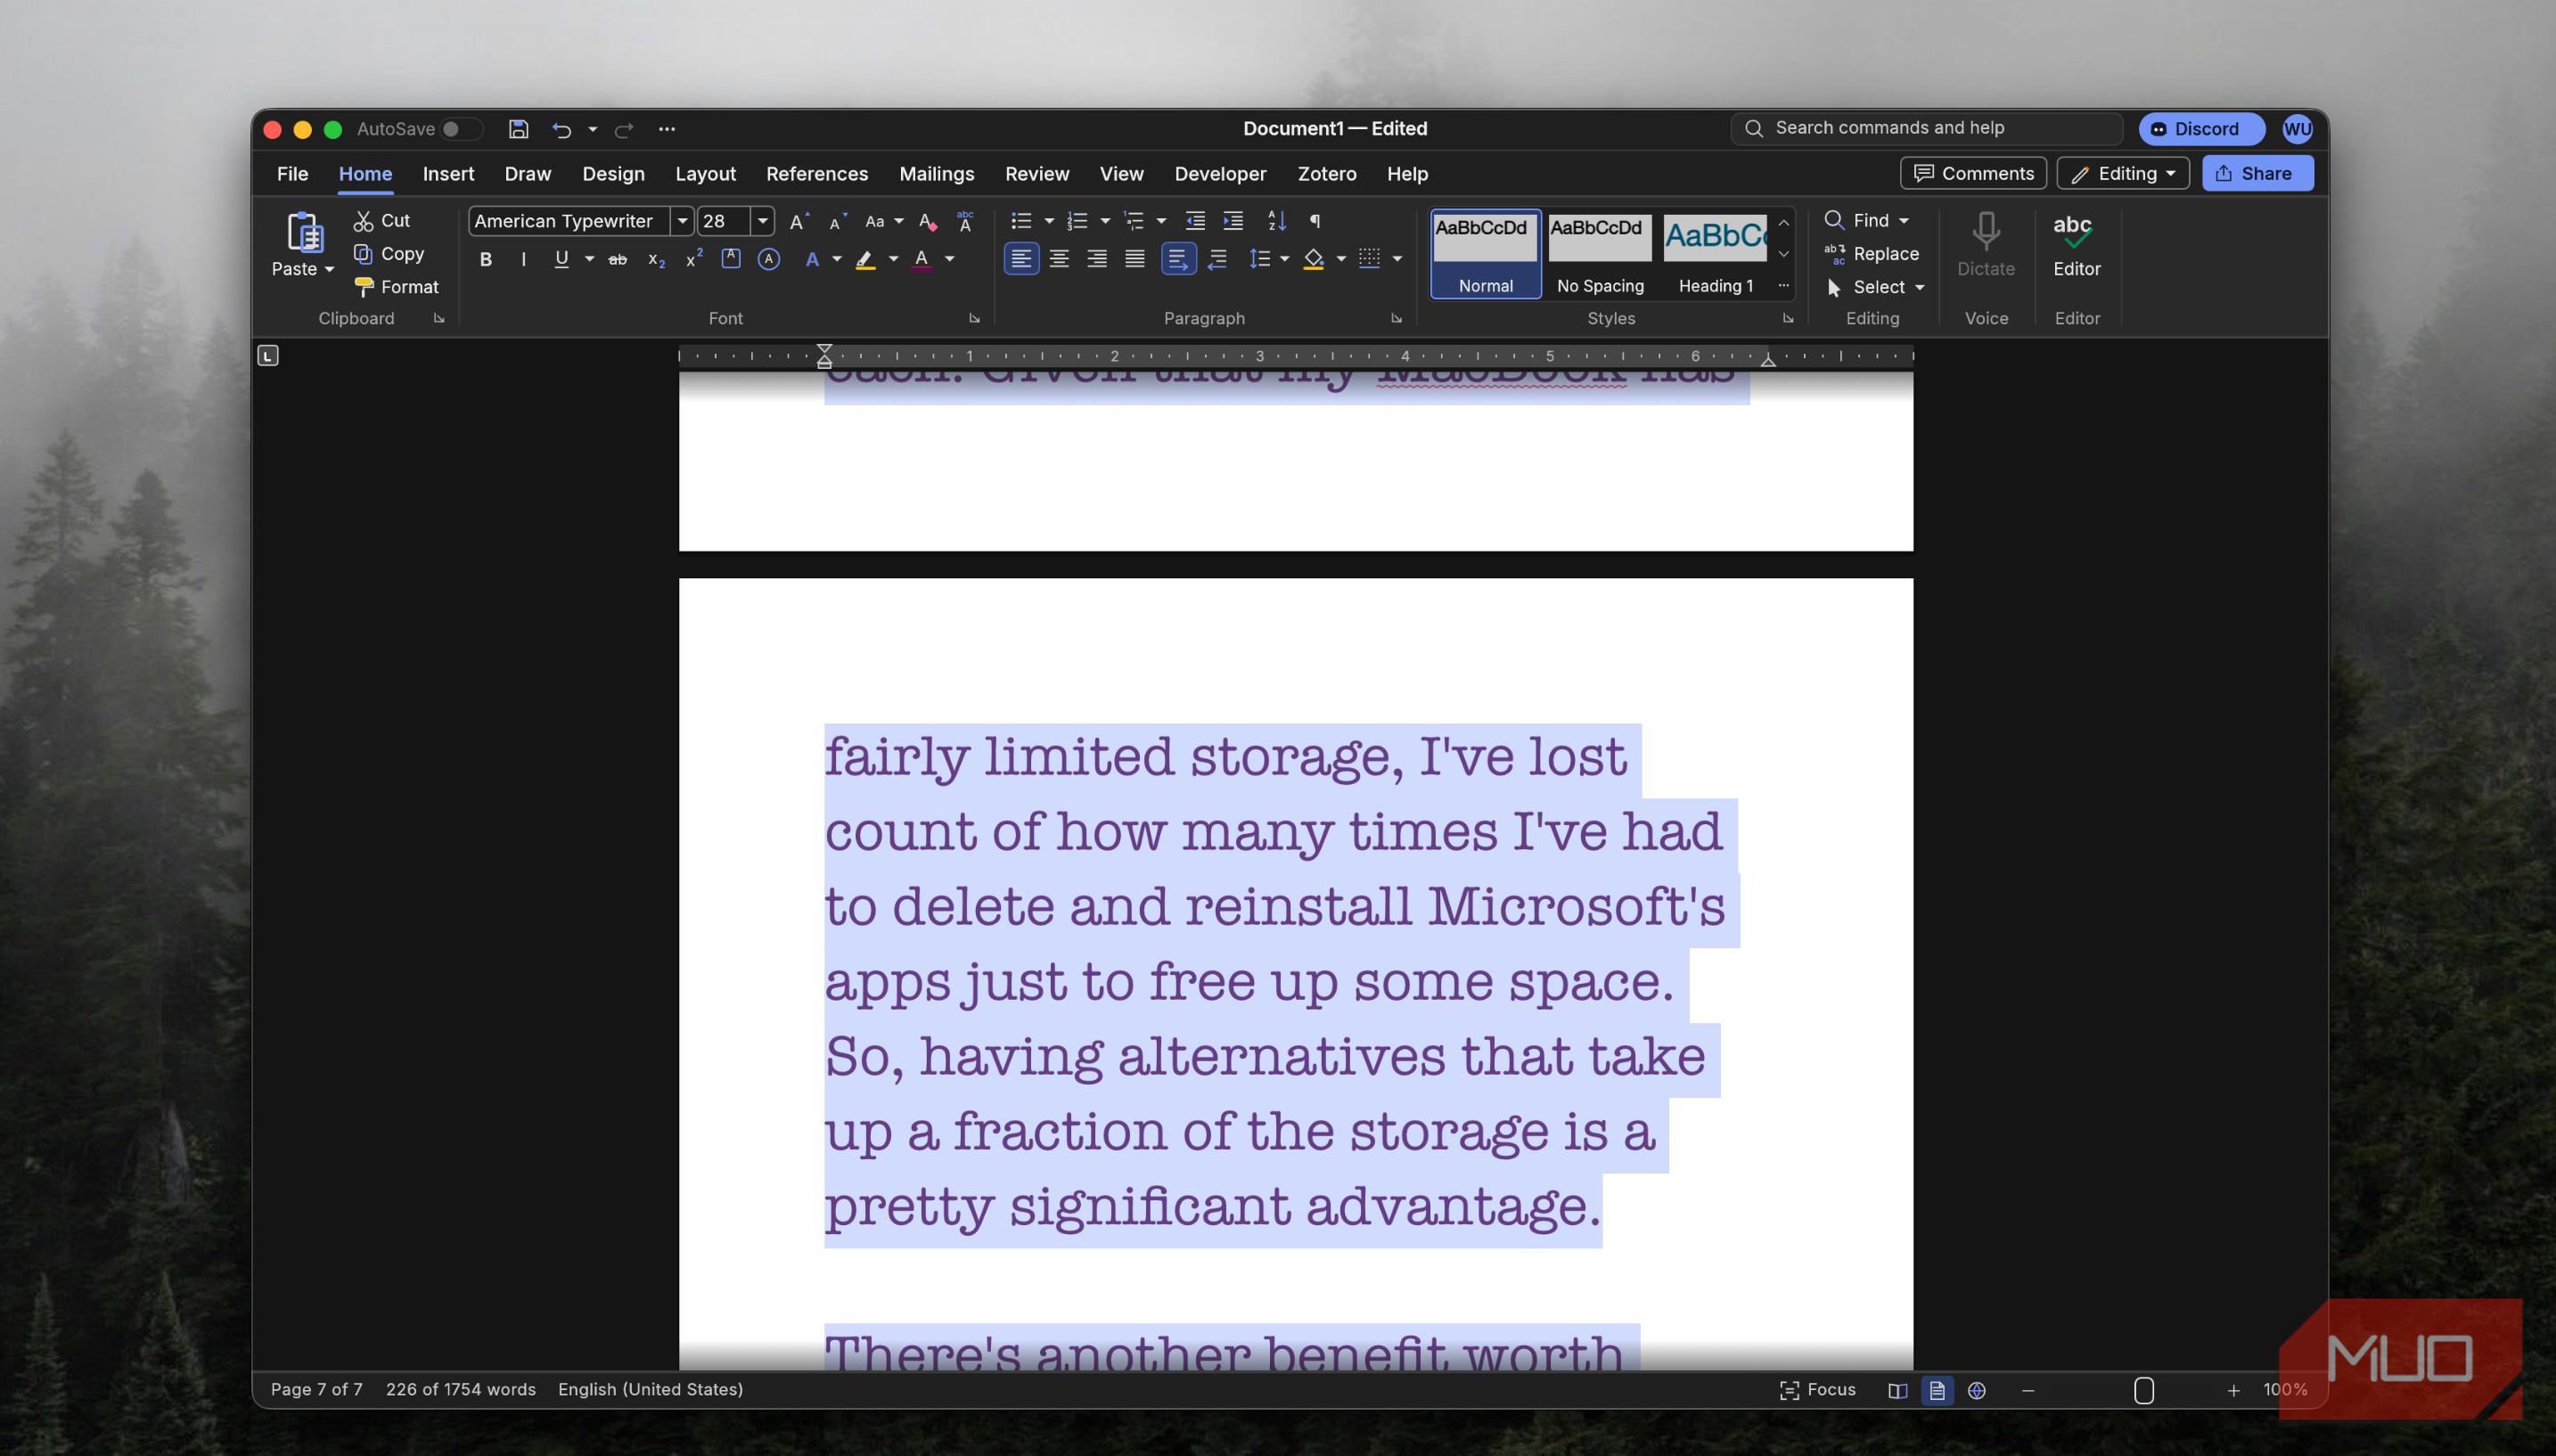
Task: Apply the Heading 1 style thumbnail
Action: click(x=1715, y=254)
